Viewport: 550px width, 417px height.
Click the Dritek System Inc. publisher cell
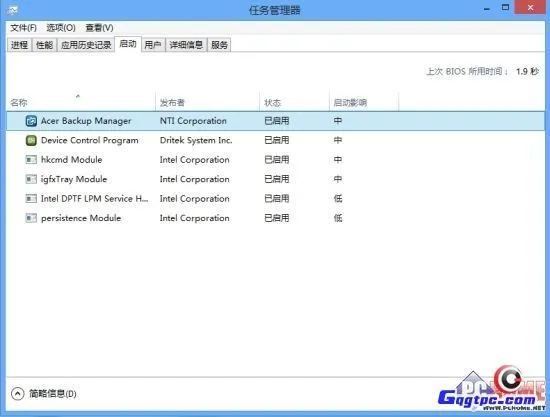196,141
